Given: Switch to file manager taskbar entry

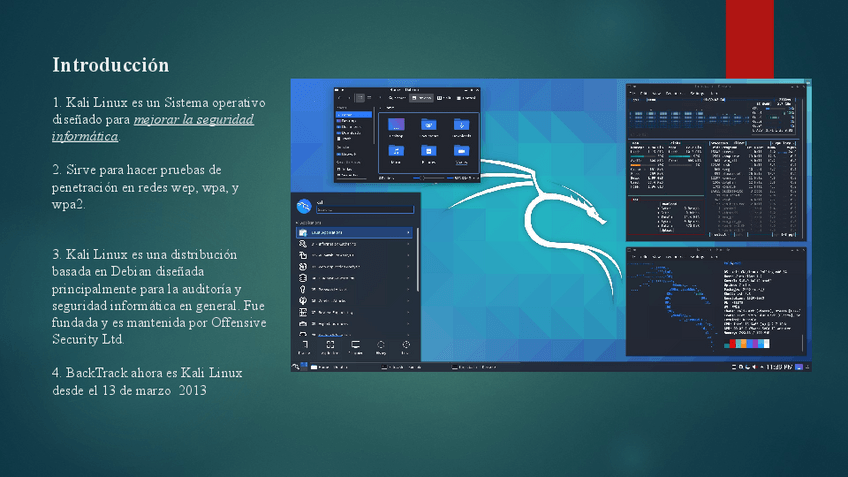Looking at the screenshot, I should [329, 367].
